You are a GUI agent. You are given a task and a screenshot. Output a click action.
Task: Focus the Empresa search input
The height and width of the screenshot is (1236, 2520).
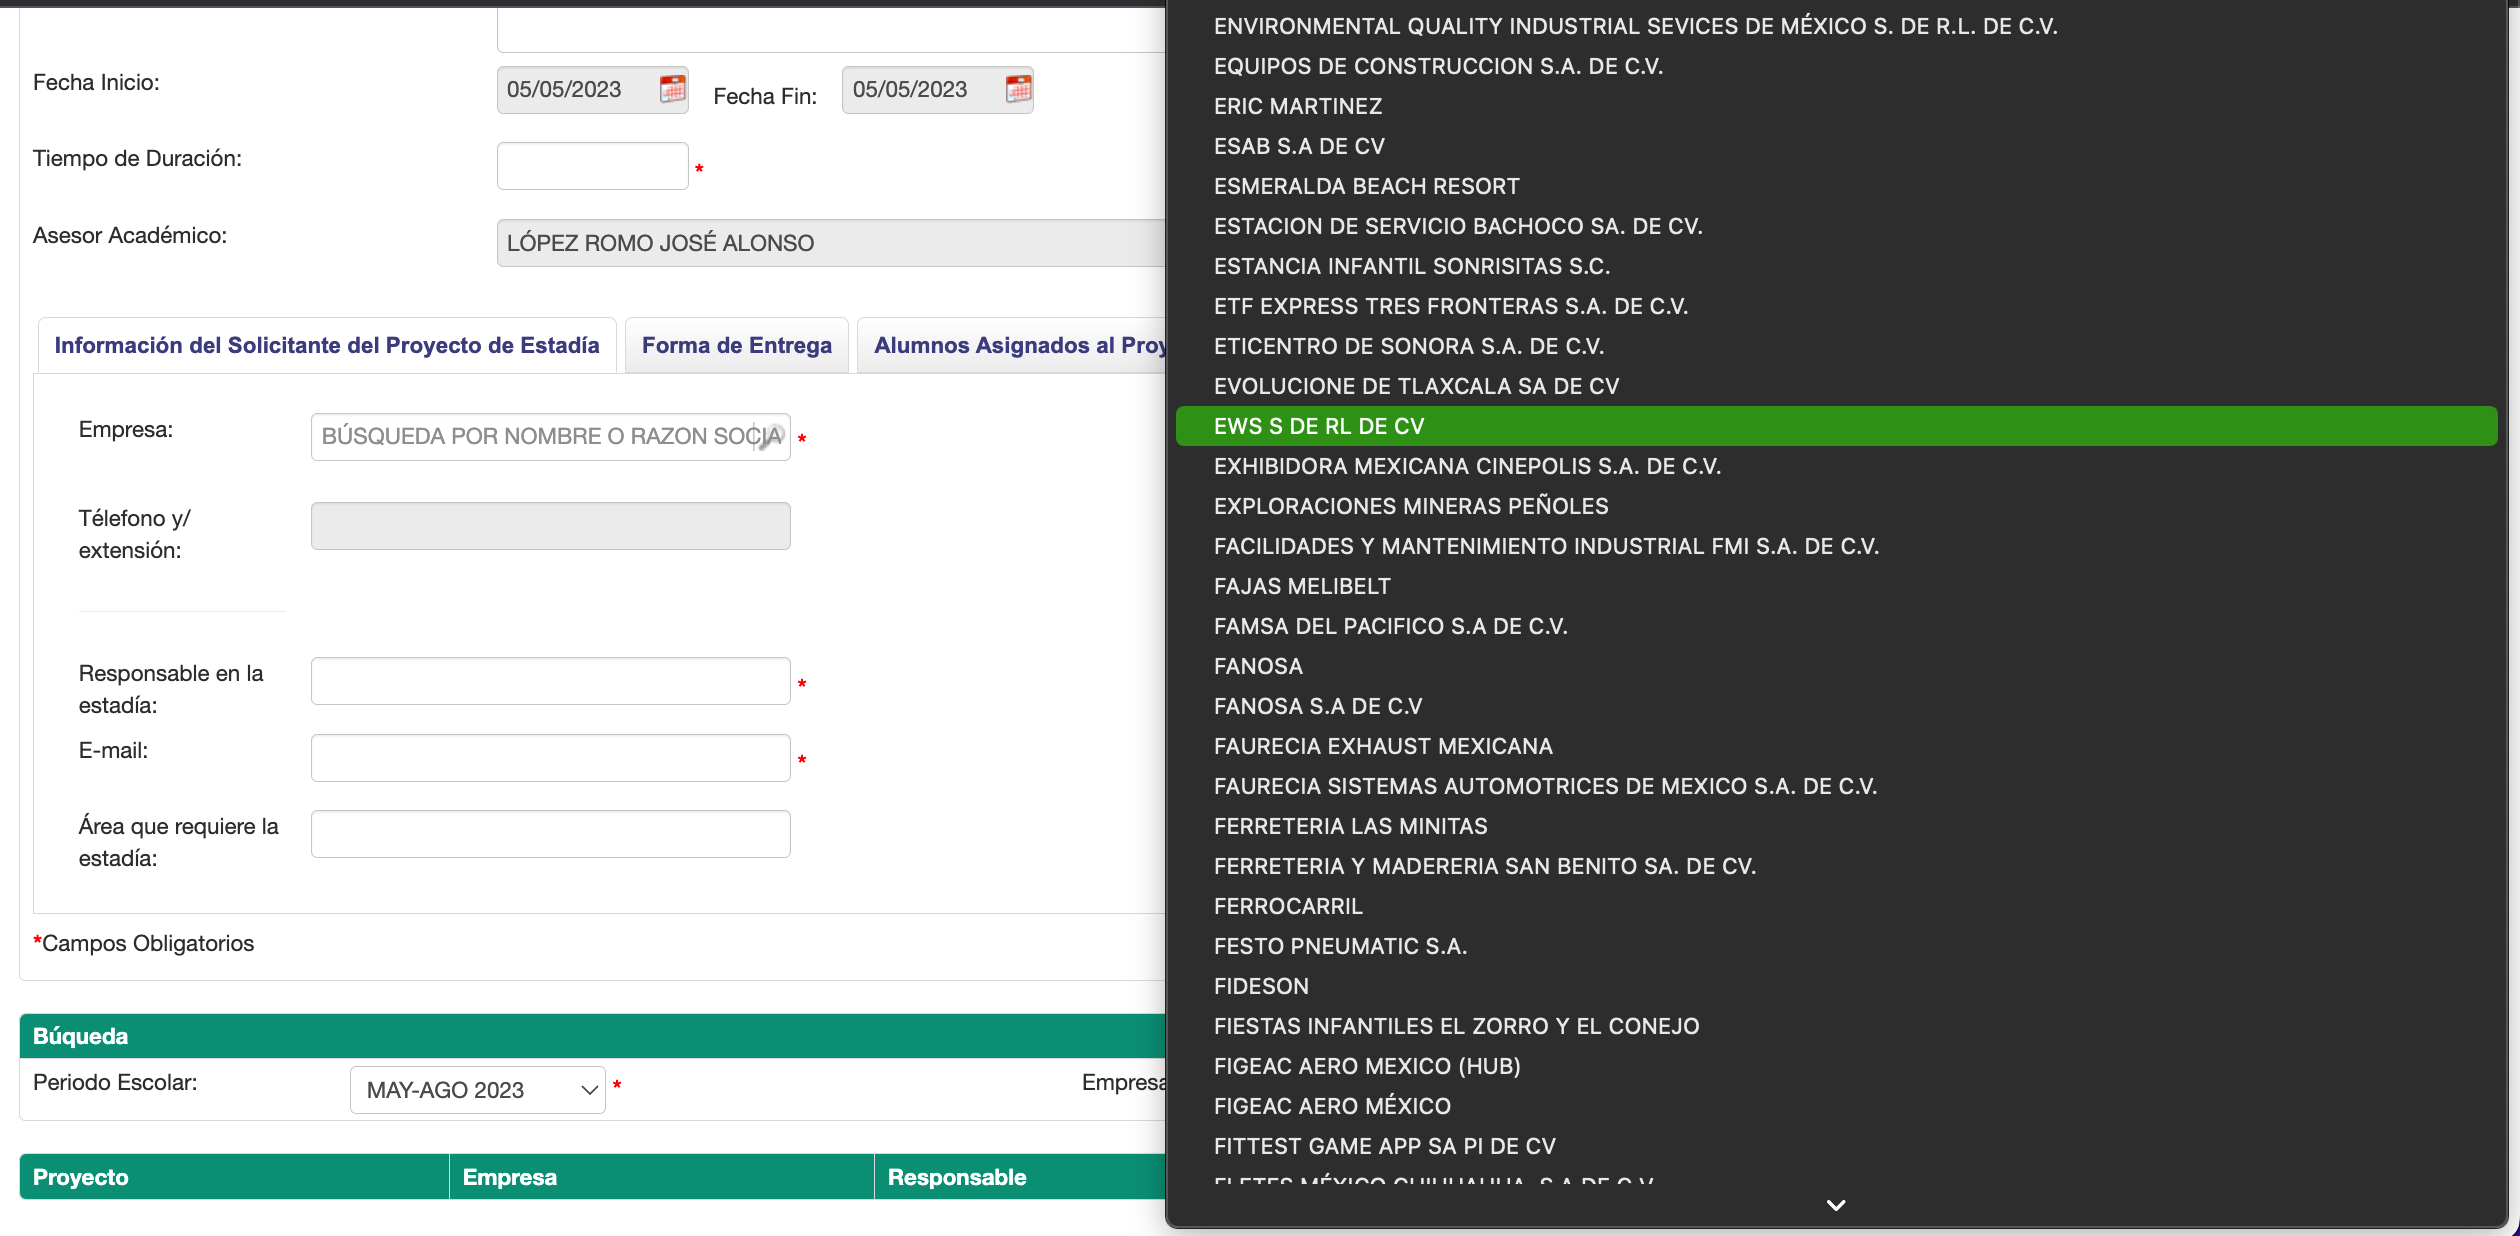coord(535,437)
